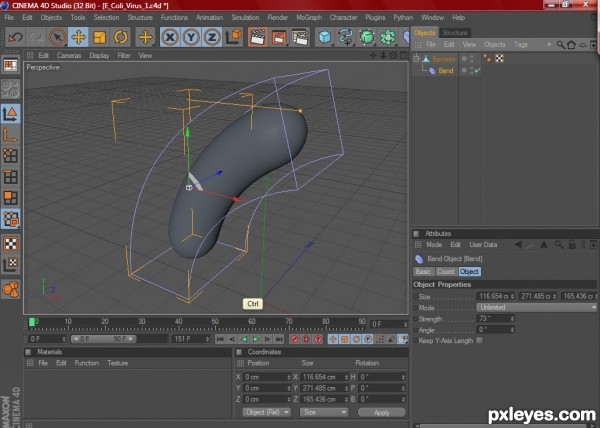Screen dimensions: 600x428
Task: Switch to the Structure tab
Action: click(455, 33)
